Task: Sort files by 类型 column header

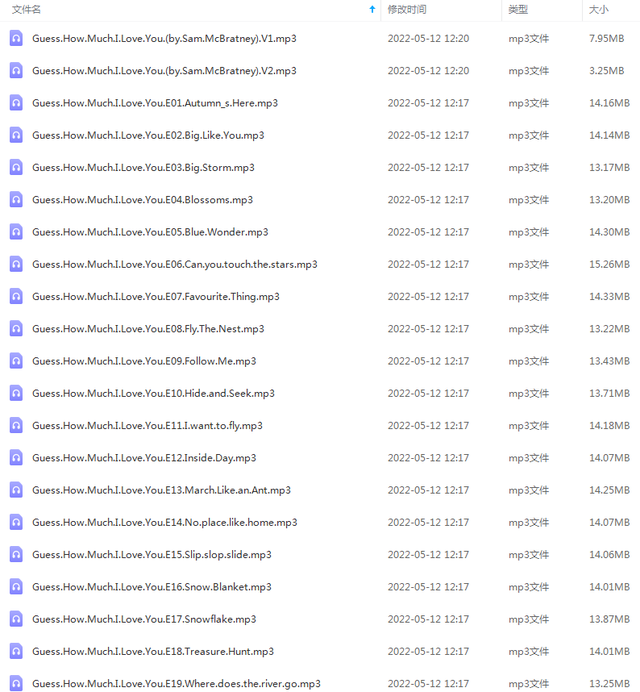Action: coord(518,9)
